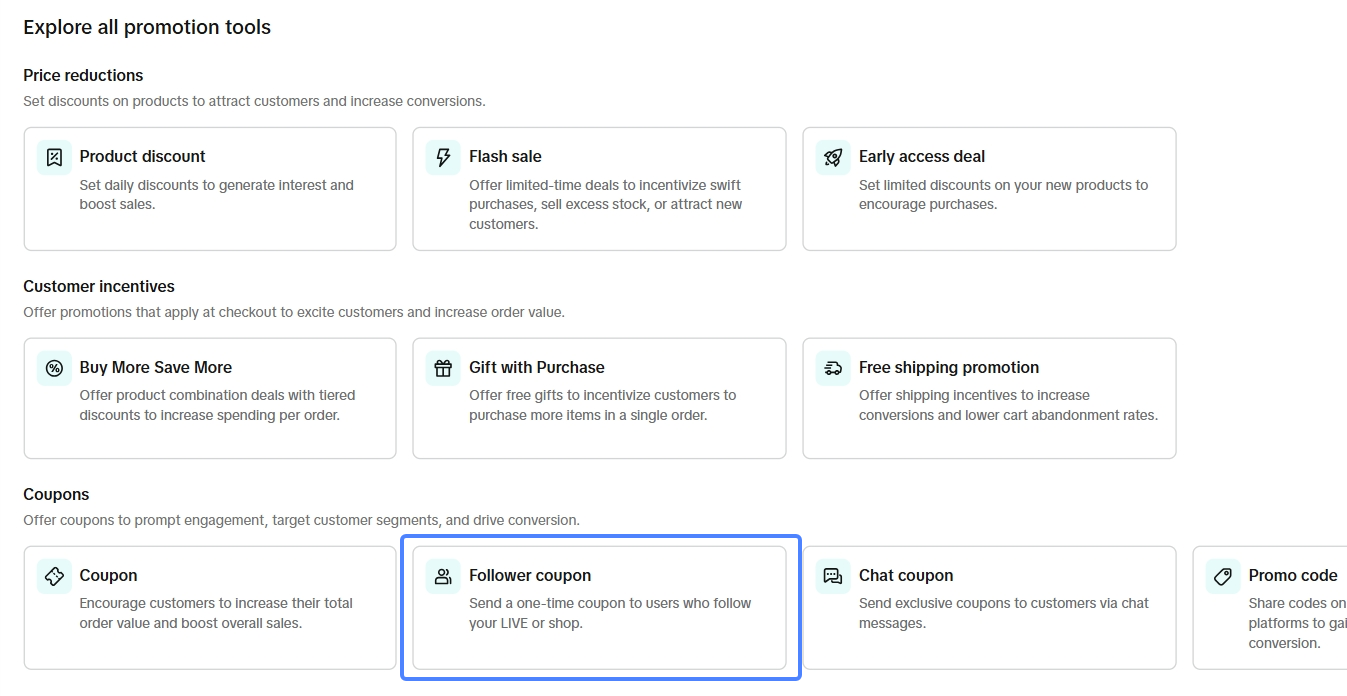Click the Free shipping truck icon
Image resolution: width=1347 pixels, height=696 pixels.
(833, 368)
